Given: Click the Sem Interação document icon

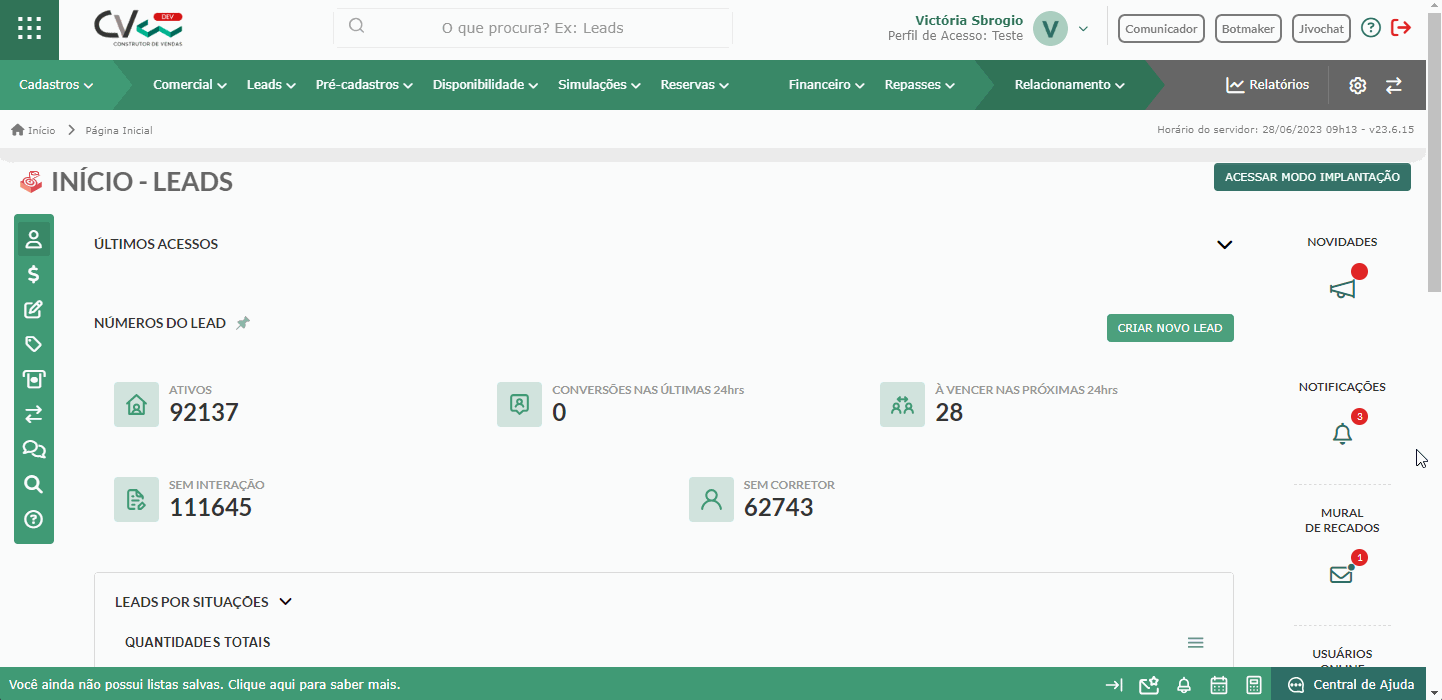Looking at the screenshot, I should (x=136, y=499).
